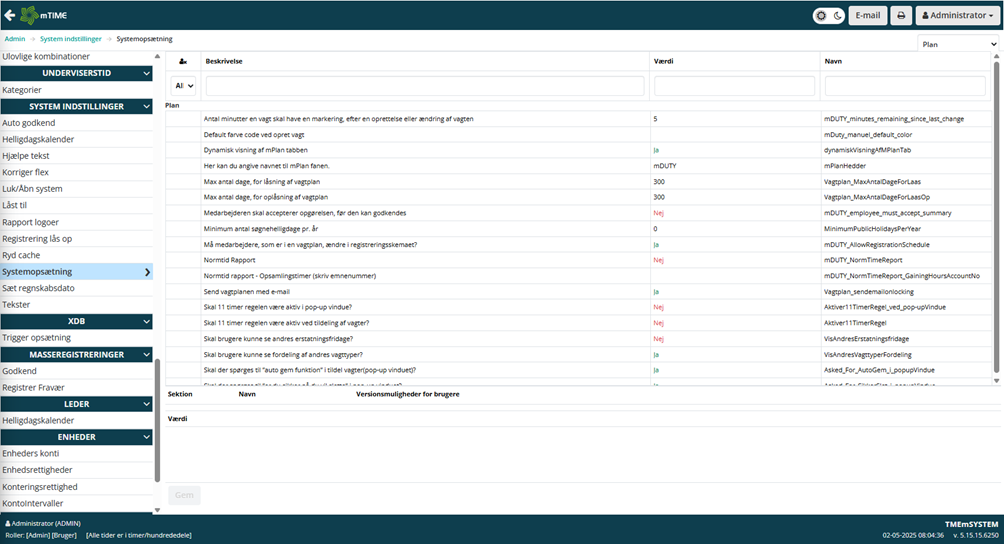Viewport: 1004px width, 544px height.
Task: Click the printer icon button
Action: click(x=900, y=16)
